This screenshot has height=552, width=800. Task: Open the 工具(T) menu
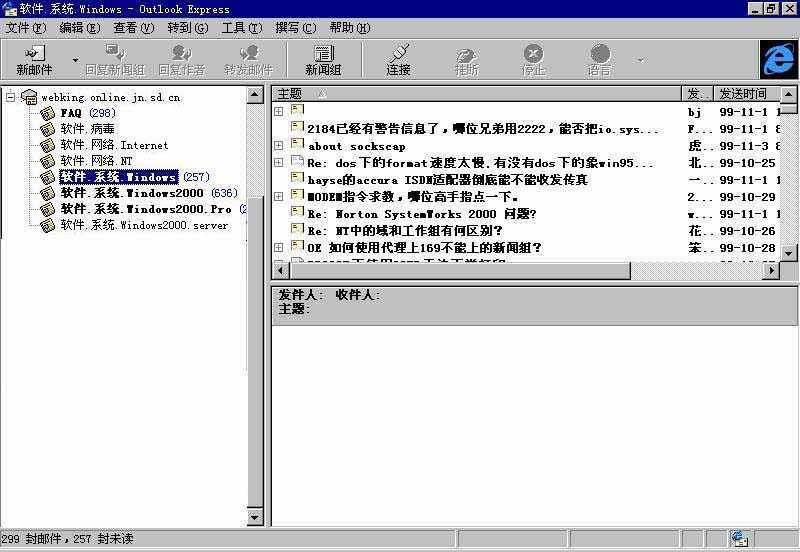coord(242,28)
